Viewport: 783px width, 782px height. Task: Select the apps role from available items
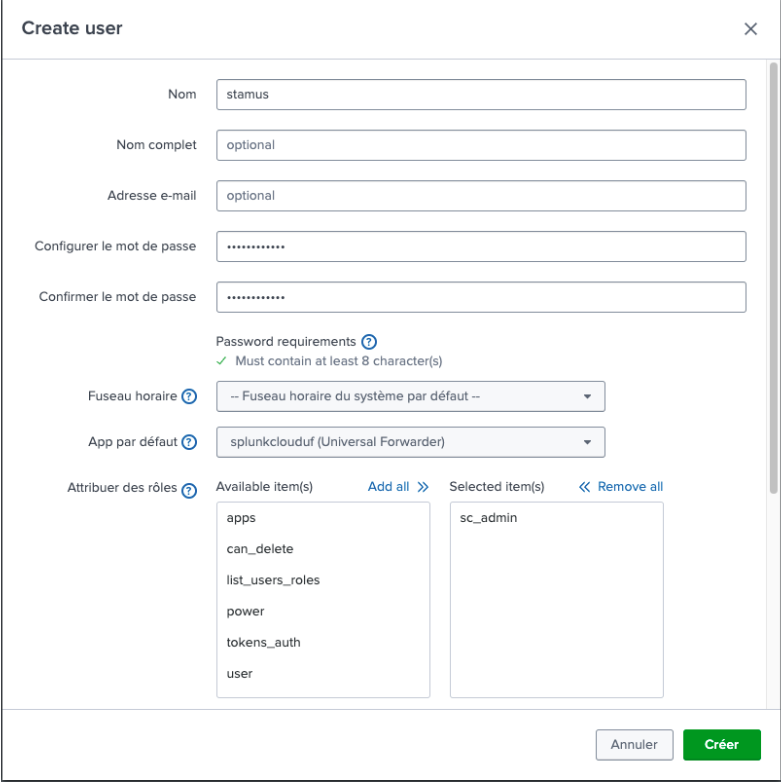242,518
